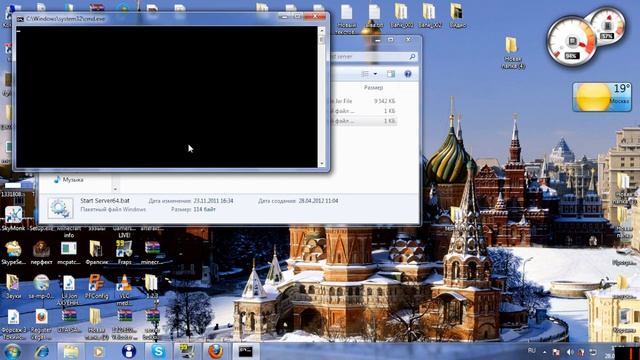Launch the Fraps desktop shortcut
The width and height of the screenshot is (640, 360).
(x=124, y=253)
